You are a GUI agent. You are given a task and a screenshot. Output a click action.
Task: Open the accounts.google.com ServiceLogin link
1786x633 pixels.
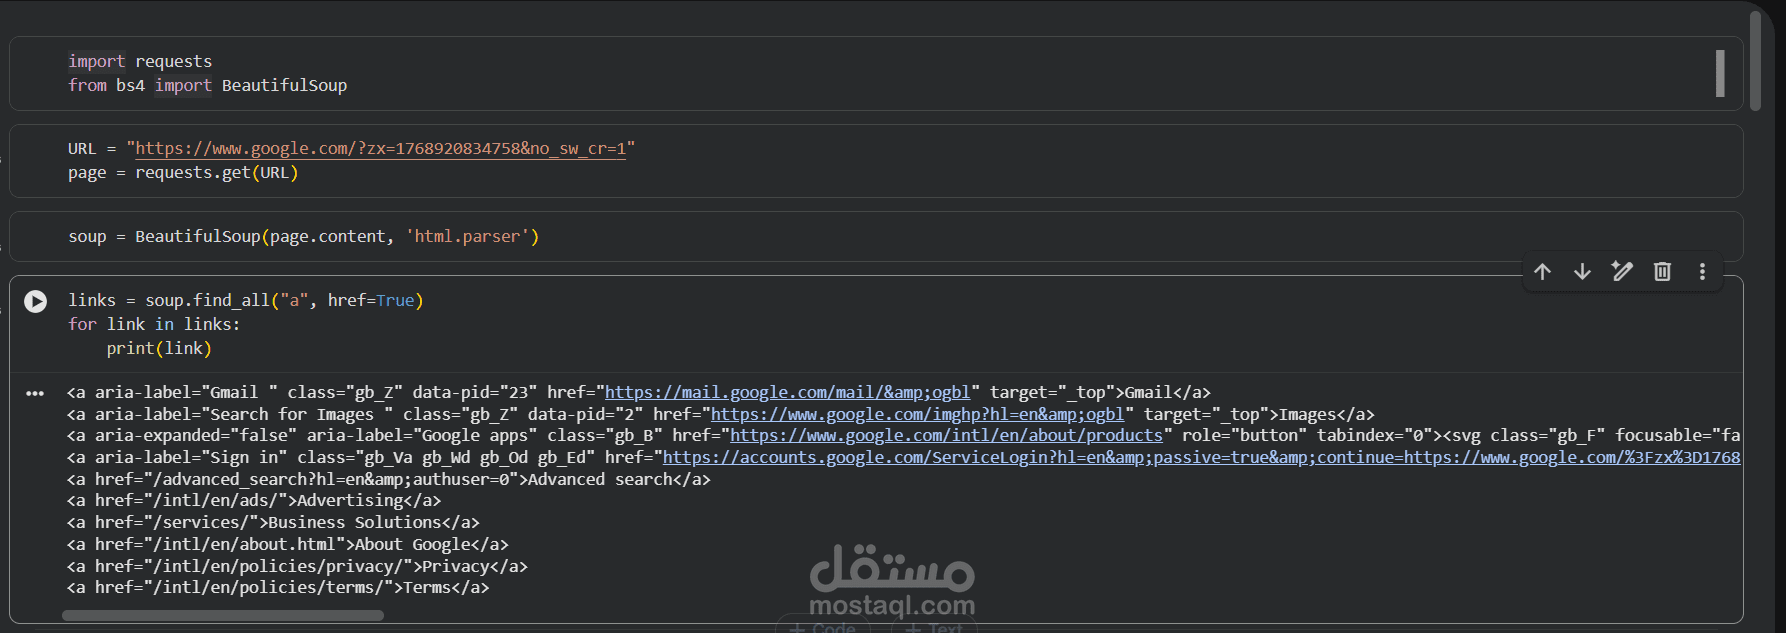(1201, 457)
